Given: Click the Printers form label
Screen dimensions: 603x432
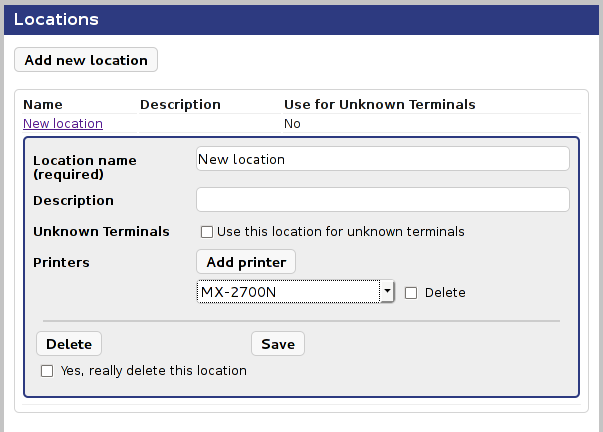Looking at the screenshot, I should coord(61,263).
